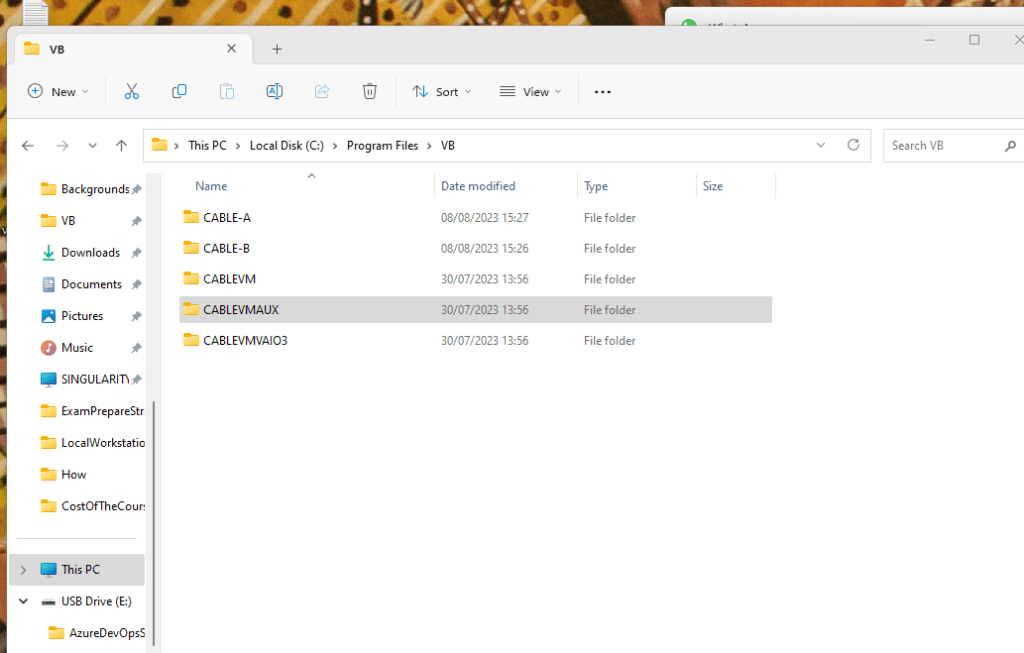Unpin Backgrounds via its pin icon
This screenshot has width=1024, height=653.
136,189
